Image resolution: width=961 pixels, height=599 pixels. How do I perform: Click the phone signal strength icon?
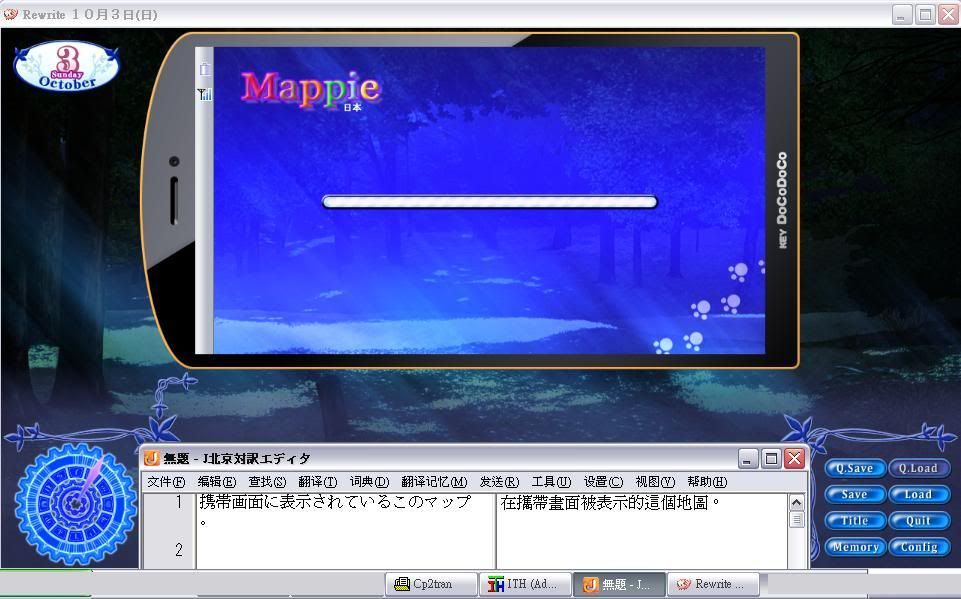(204, 94)
